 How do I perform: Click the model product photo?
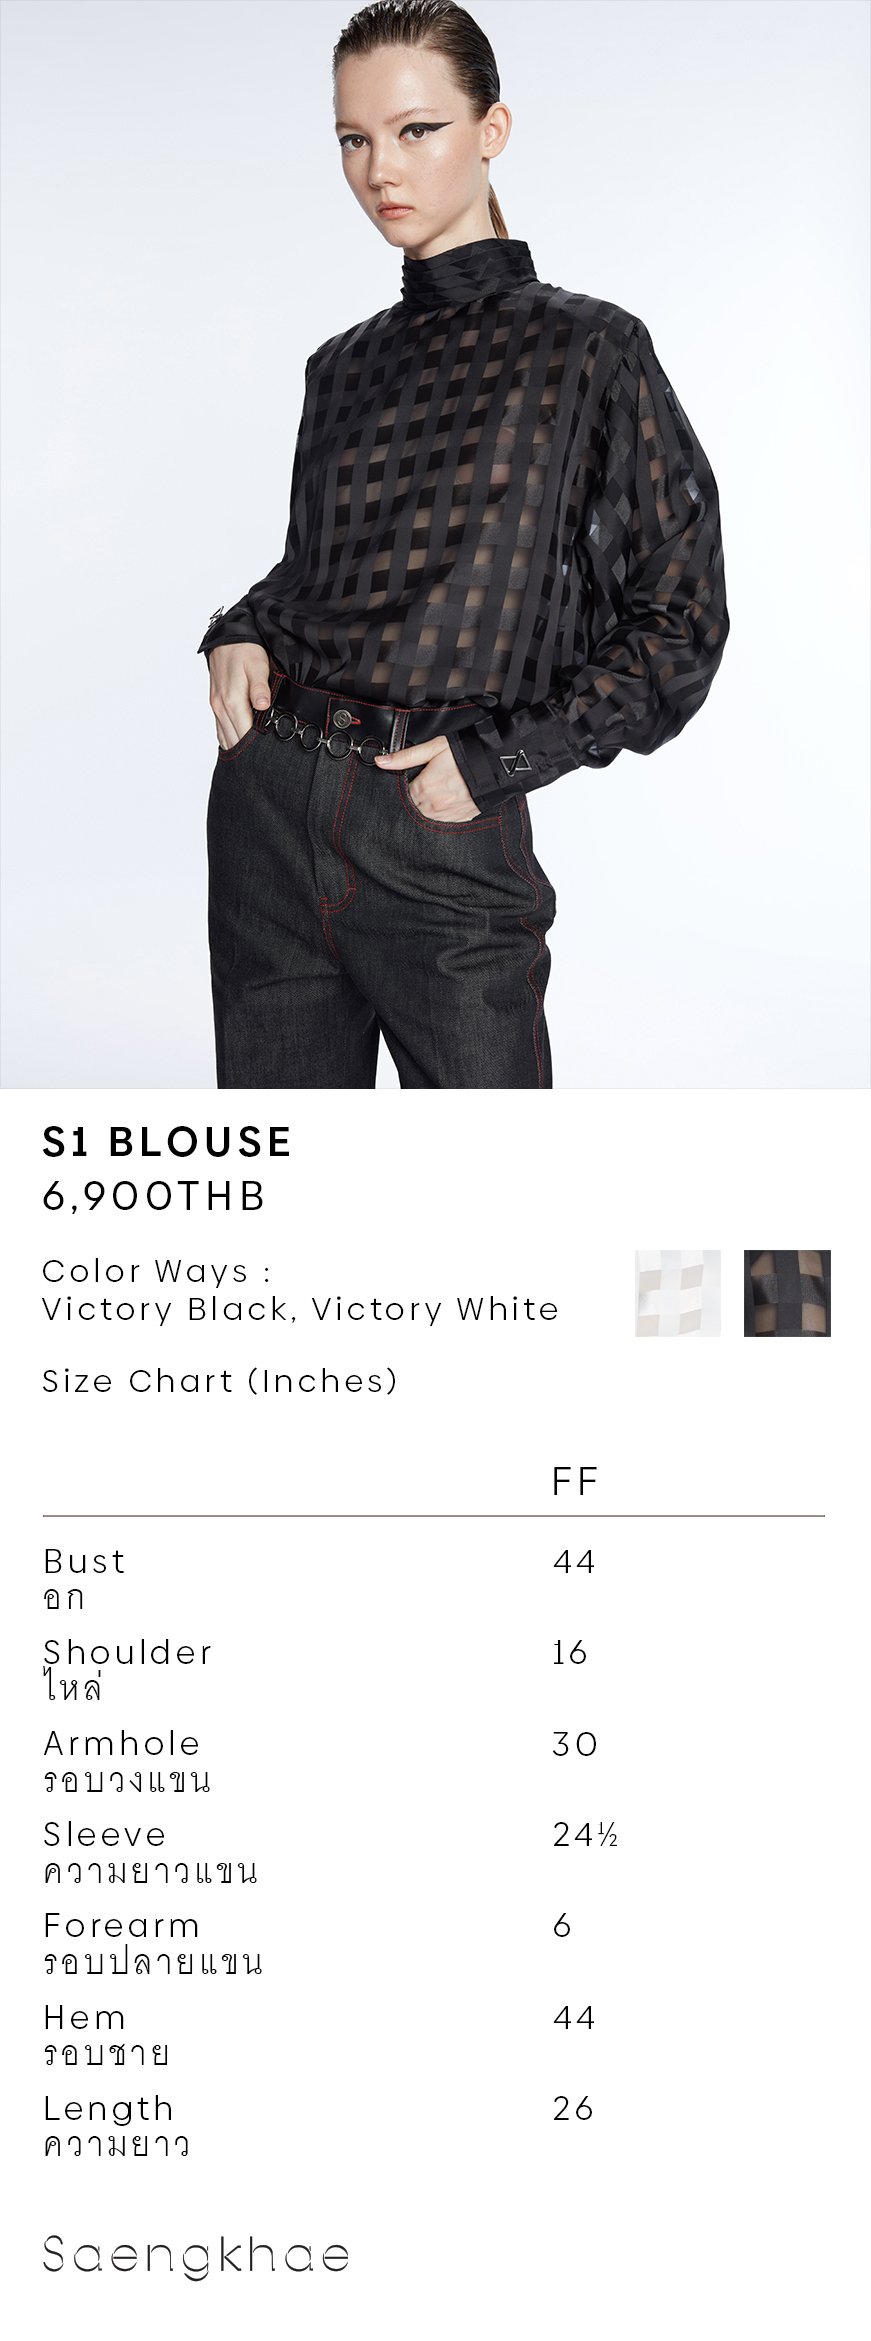click(x=435, y=544)
